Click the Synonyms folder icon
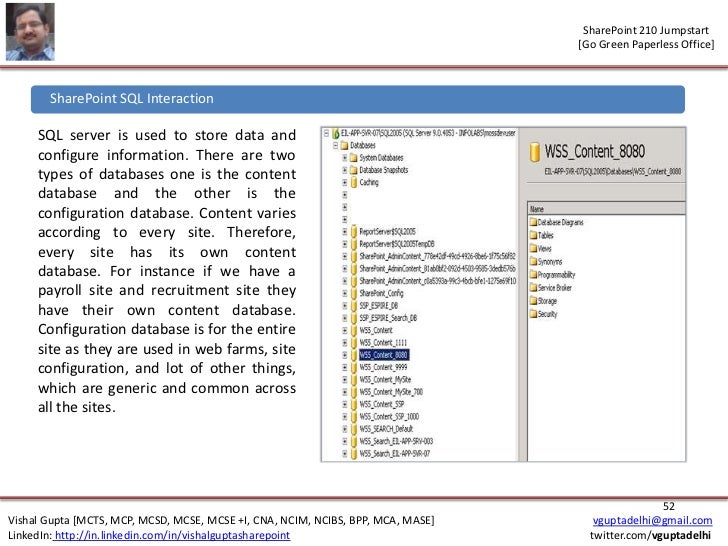 [x=533, y=261]
